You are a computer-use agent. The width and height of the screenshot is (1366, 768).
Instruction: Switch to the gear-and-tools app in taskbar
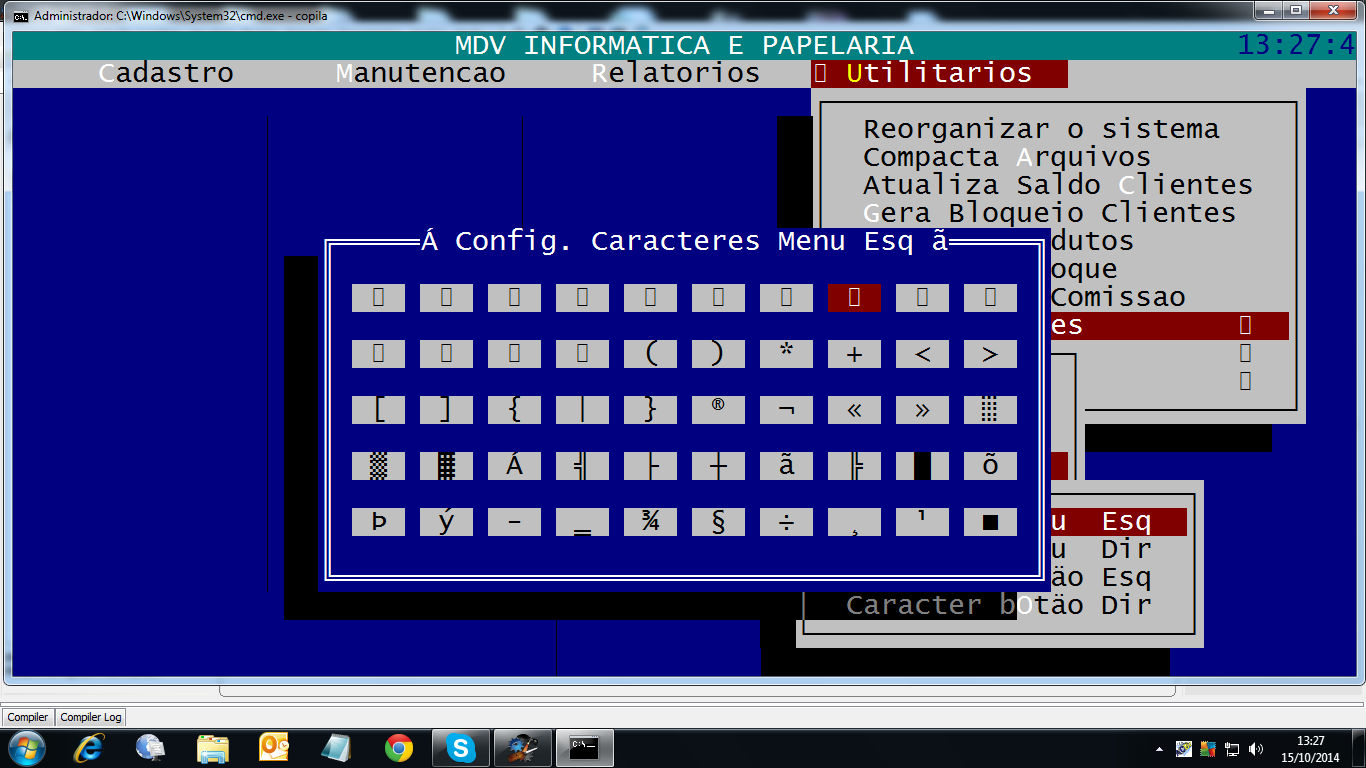[x=522, y=748]
